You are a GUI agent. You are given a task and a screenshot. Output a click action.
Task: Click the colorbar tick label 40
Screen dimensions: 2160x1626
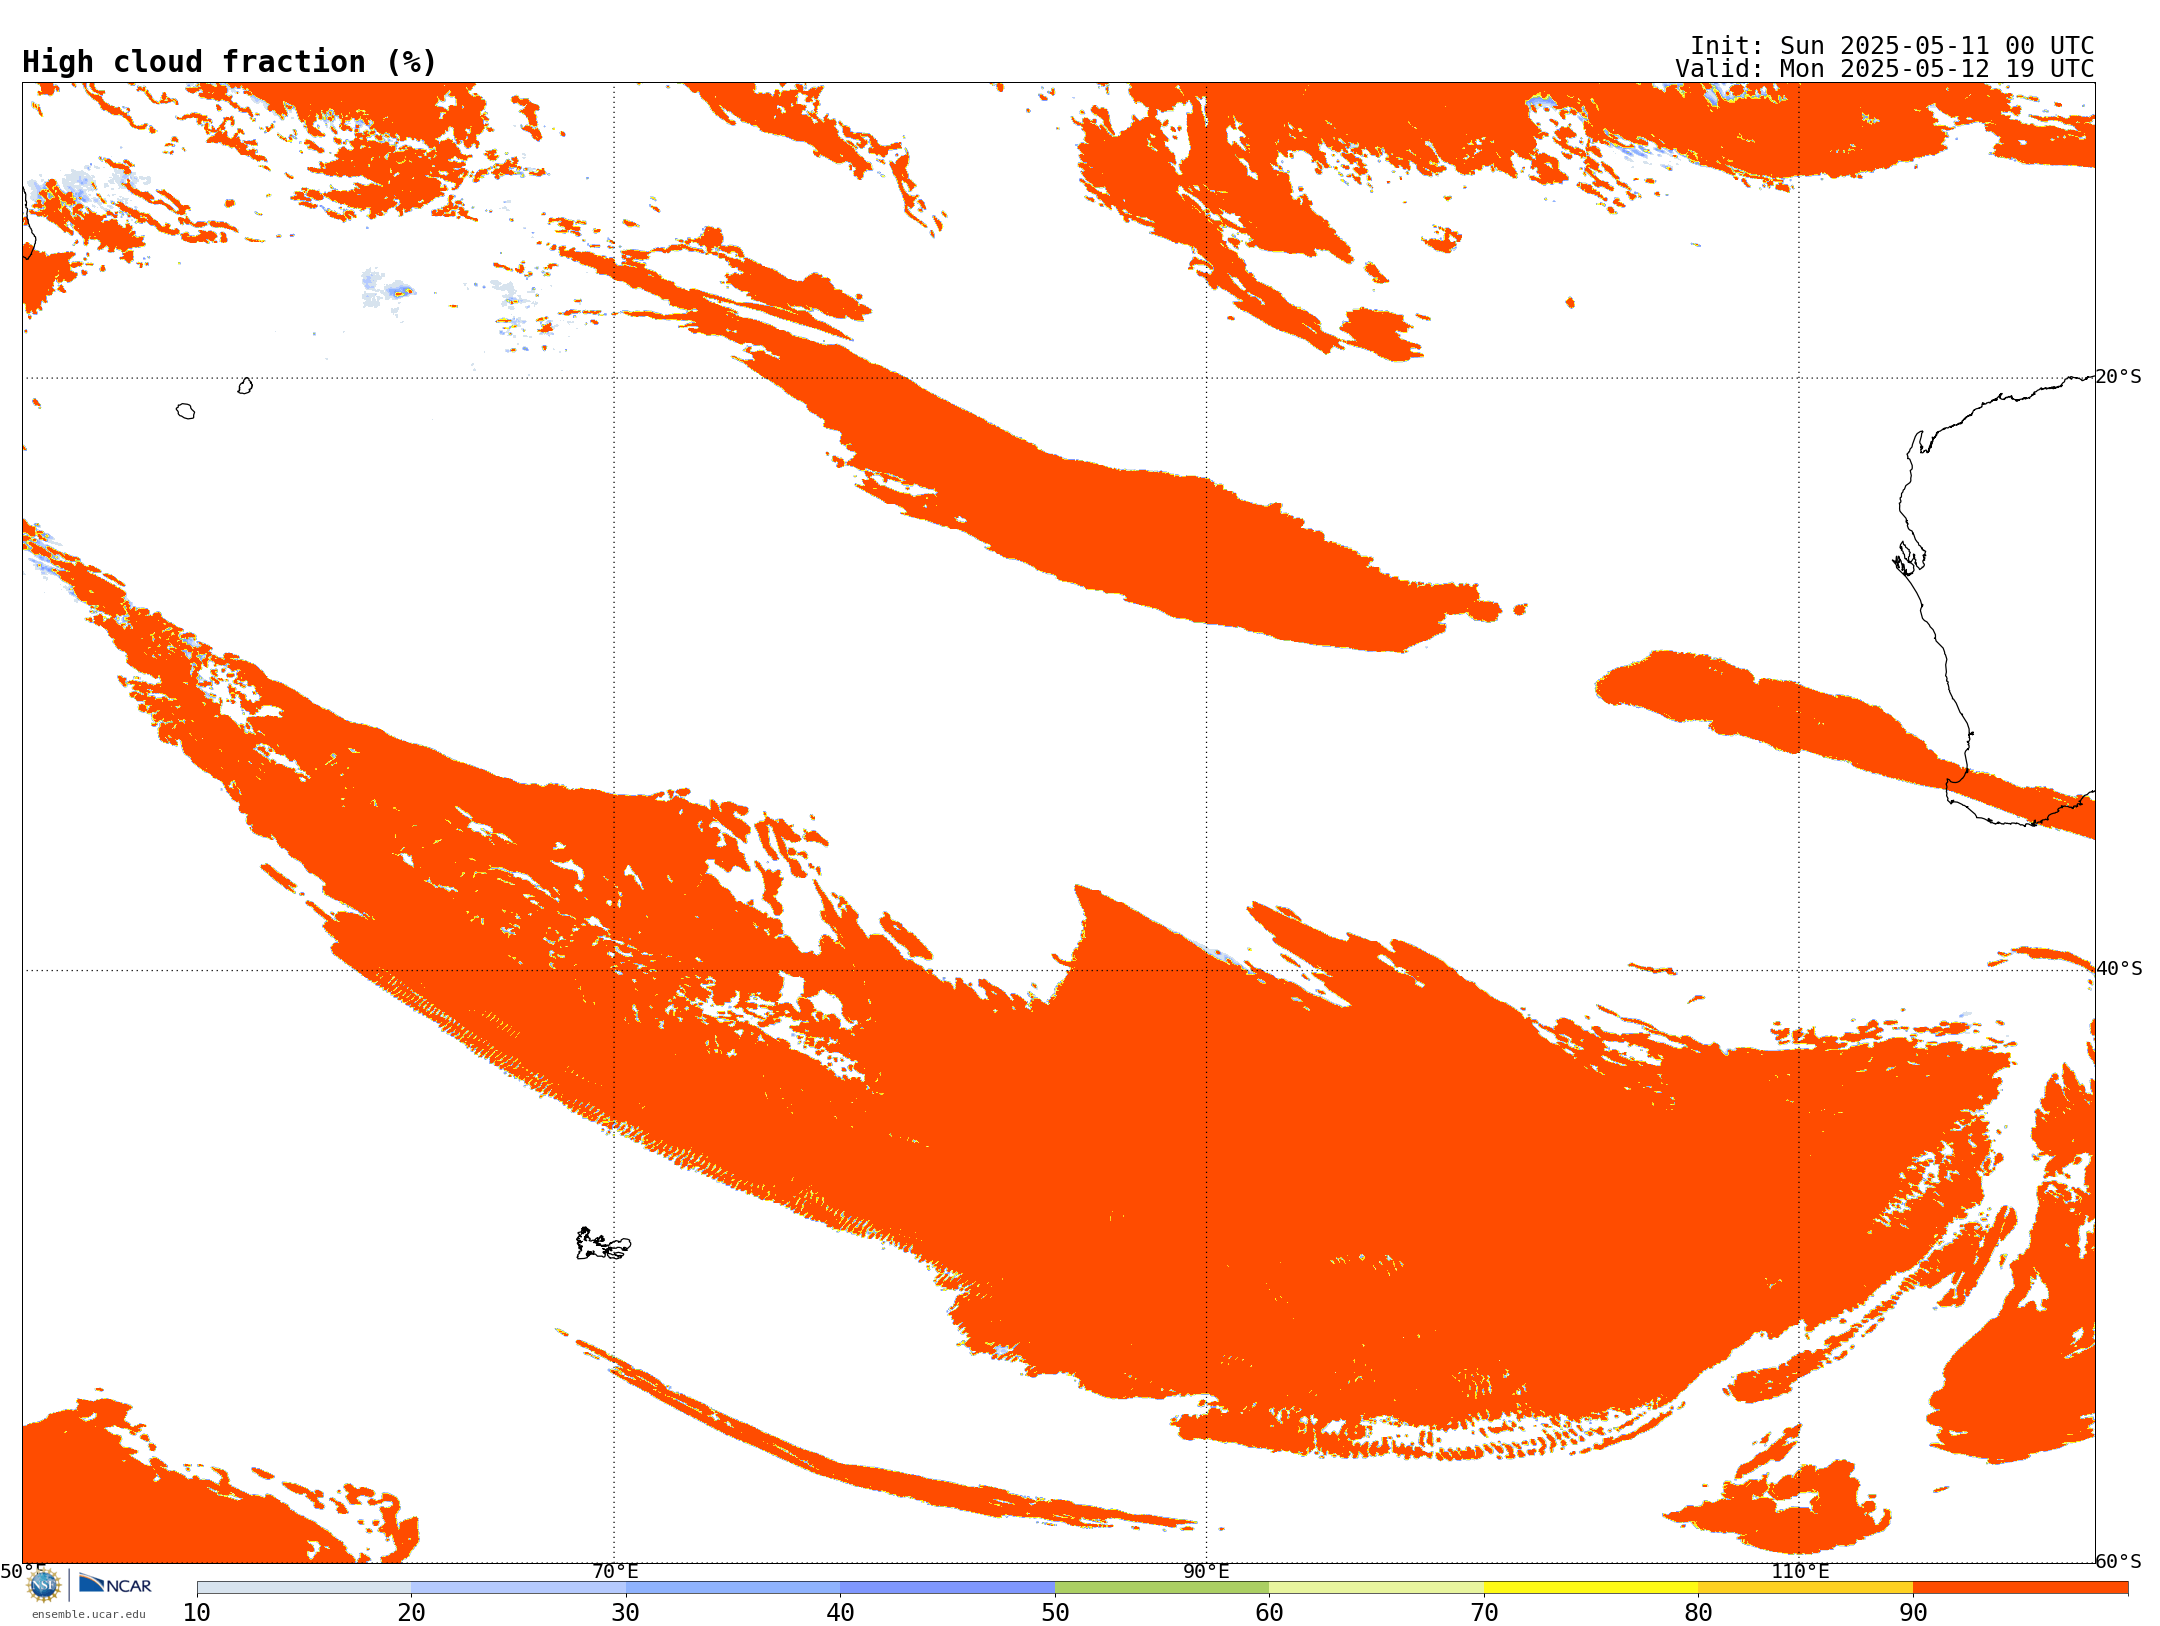[840, 1613]
